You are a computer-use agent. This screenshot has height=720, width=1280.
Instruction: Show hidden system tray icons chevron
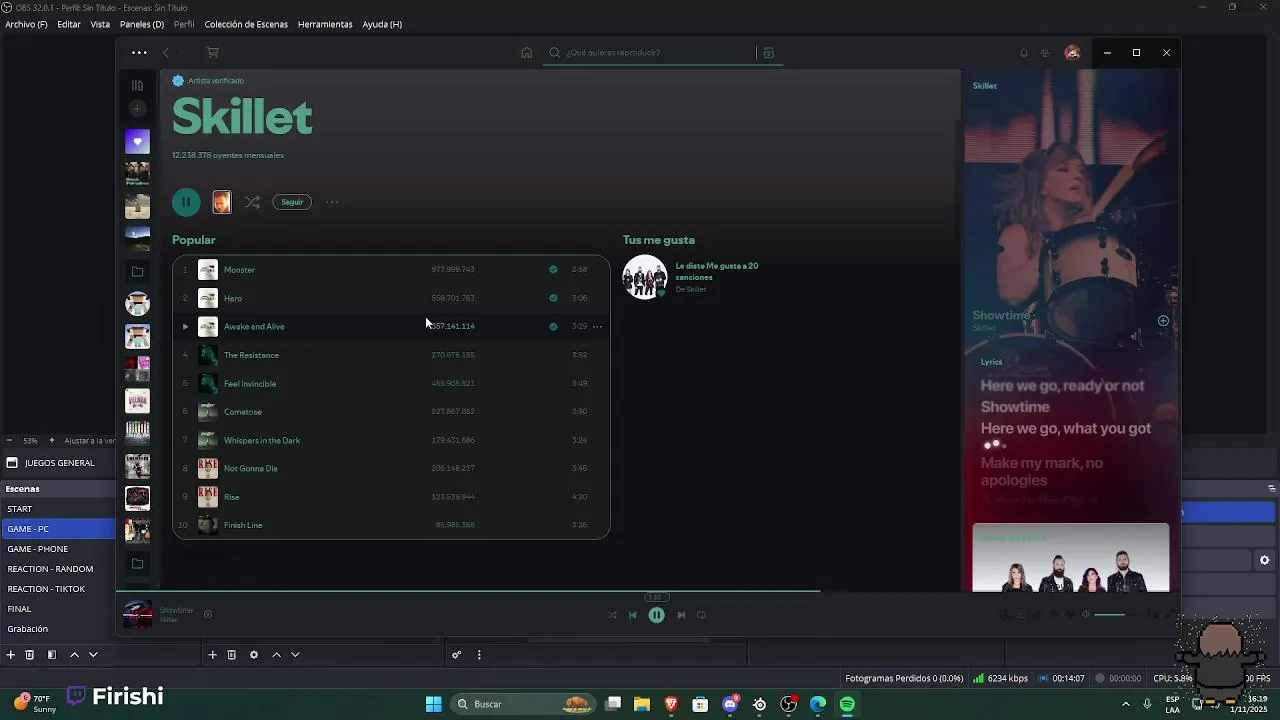tap(1125, 704)
